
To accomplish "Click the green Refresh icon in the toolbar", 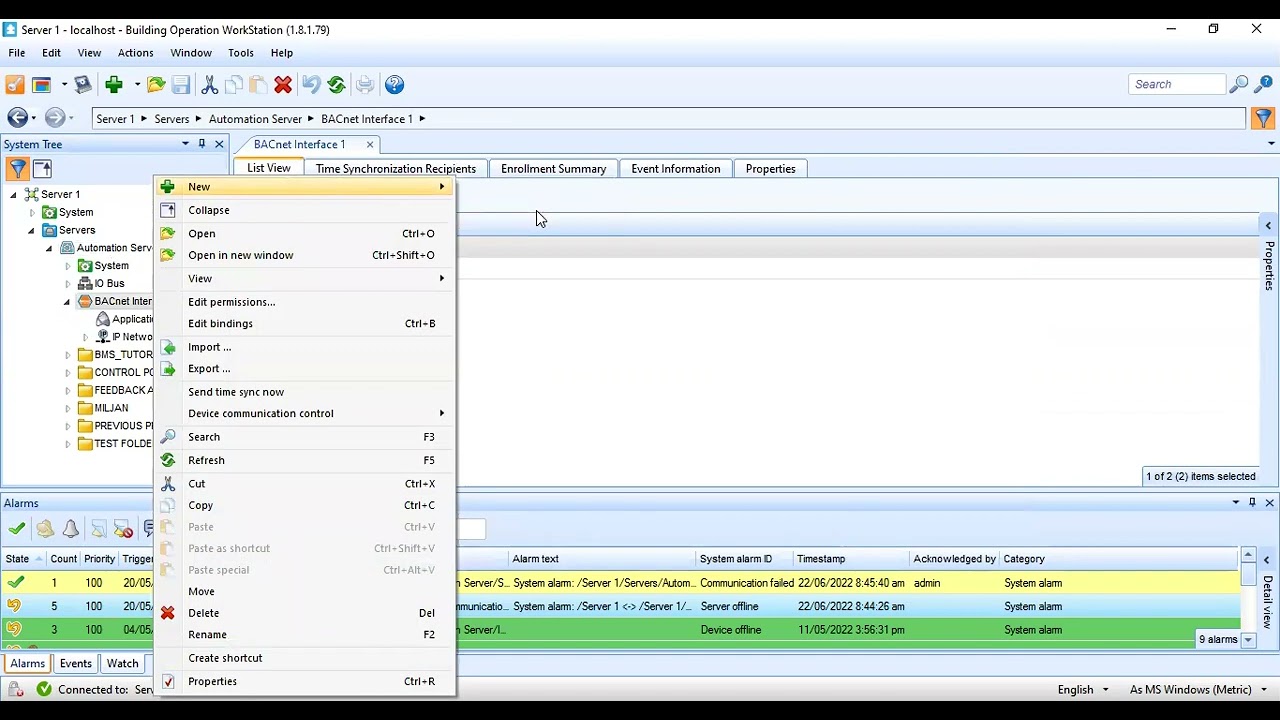I will pos(337,85).
